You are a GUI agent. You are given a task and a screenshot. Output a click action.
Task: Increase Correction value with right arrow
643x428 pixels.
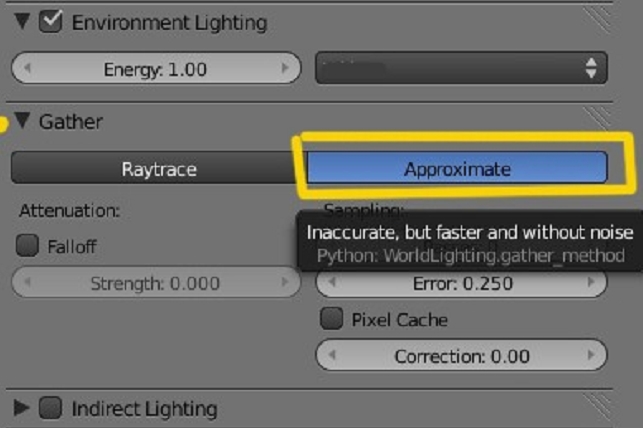pyautogui.click(x=592, y=355)
